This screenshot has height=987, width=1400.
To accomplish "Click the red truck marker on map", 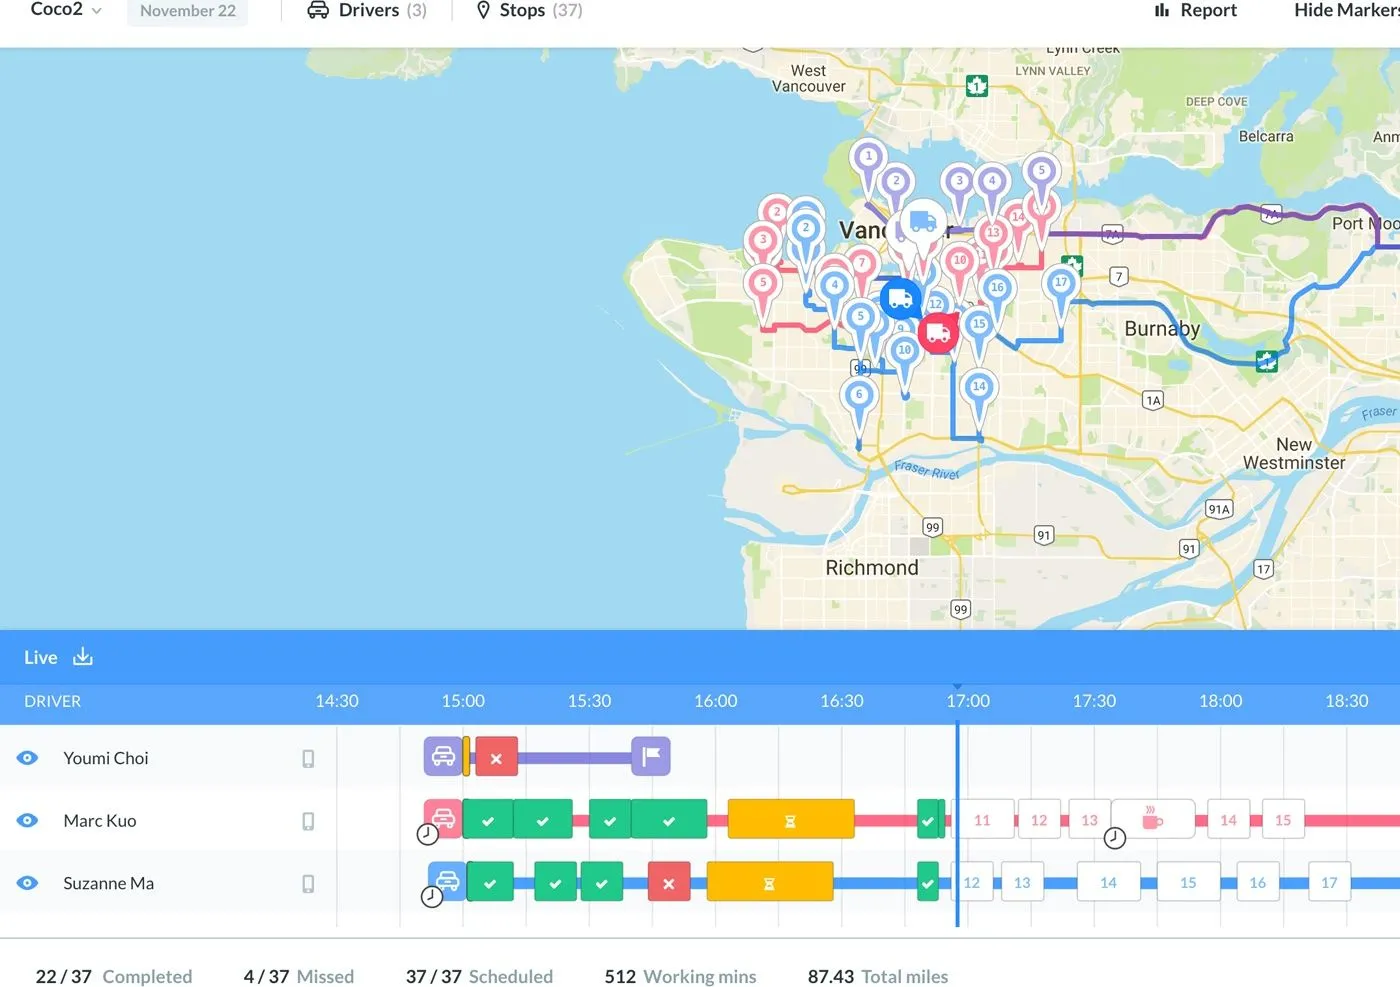I will pyautogui.click(x=938, y=333).
